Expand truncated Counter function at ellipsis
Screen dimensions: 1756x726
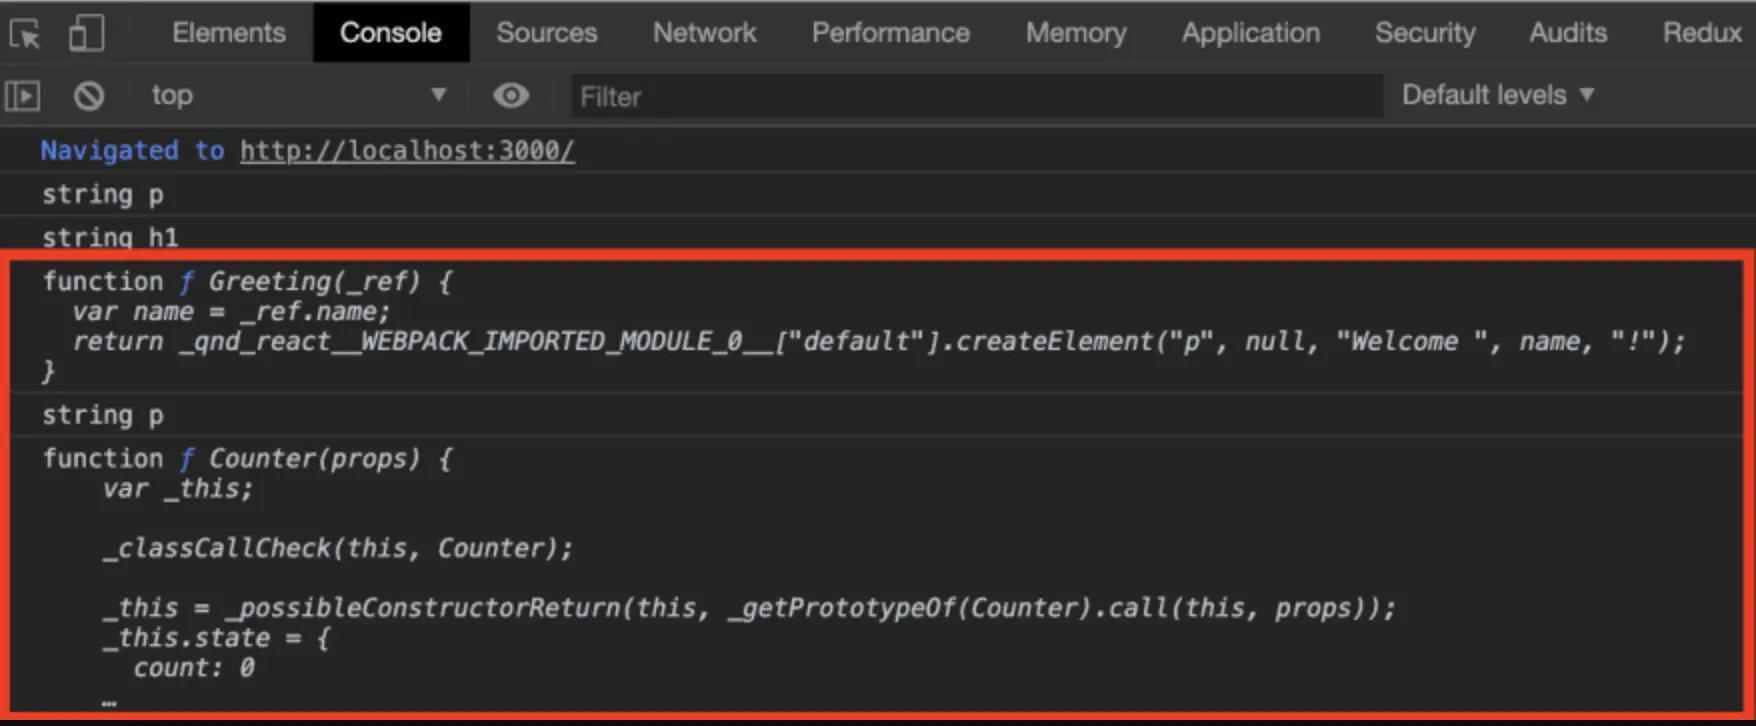[108, 702]
